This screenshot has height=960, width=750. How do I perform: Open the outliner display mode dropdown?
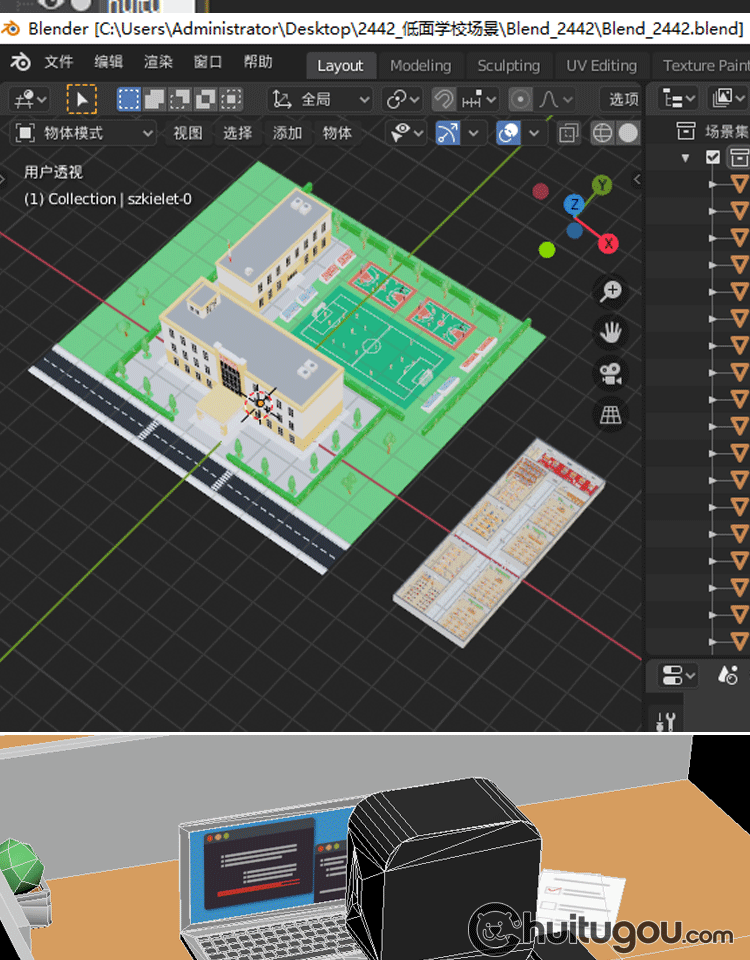click(727, 98)
